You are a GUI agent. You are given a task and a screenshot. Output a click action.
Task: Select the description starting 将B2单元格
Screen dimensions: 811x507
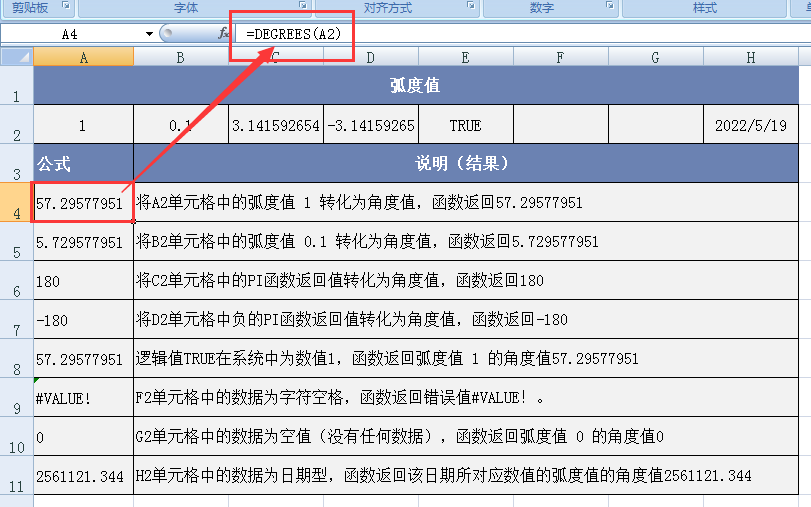pos(466,242)
